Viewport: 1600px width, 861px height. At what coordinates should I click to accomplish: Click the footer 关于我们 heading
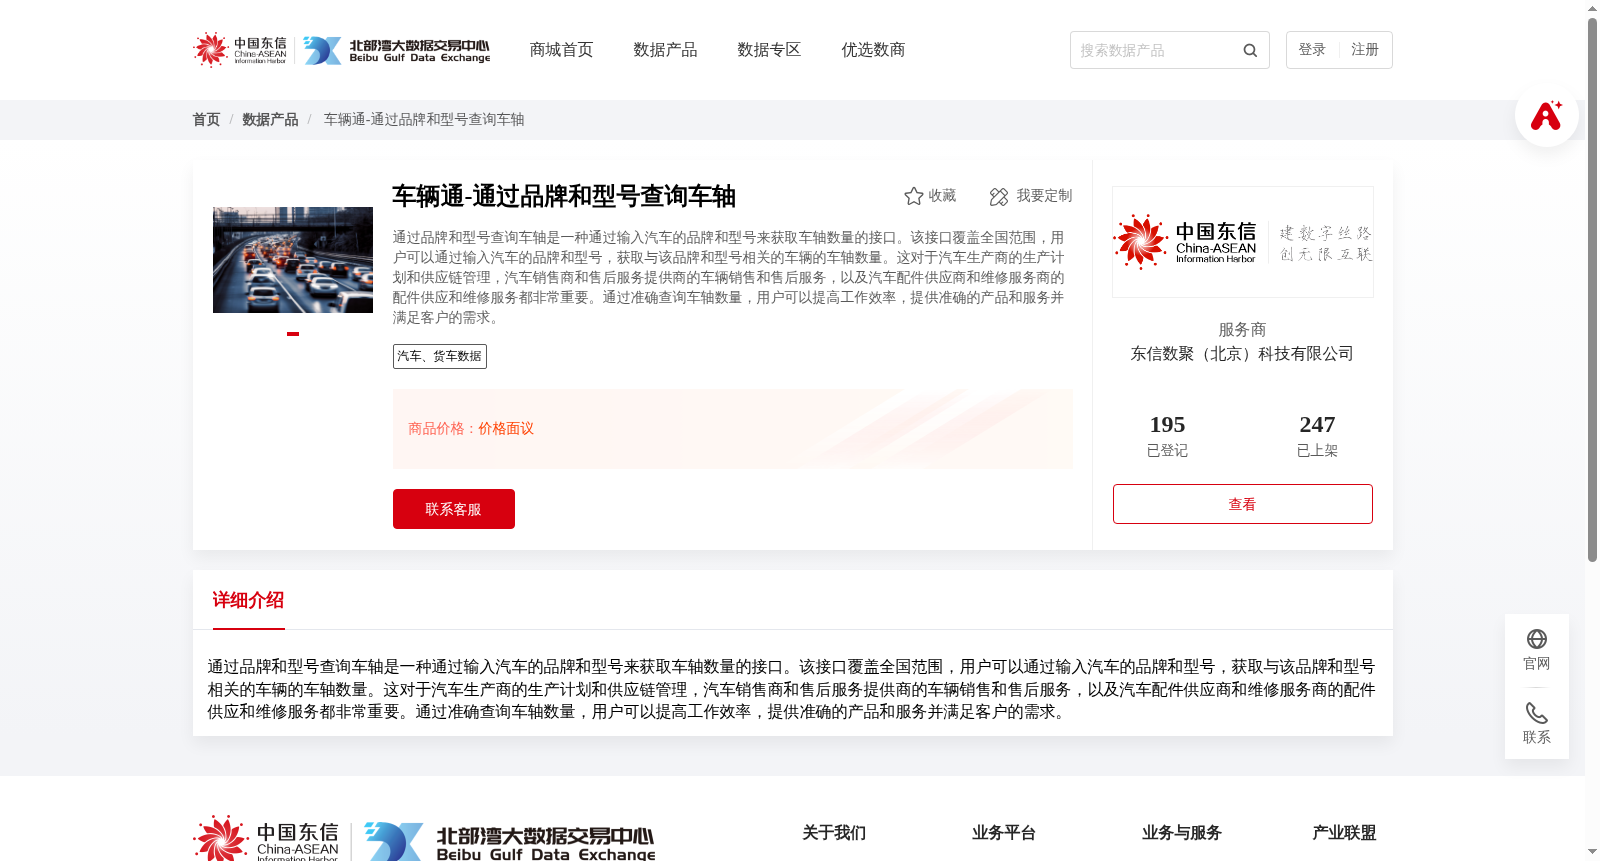click(834, 833)
